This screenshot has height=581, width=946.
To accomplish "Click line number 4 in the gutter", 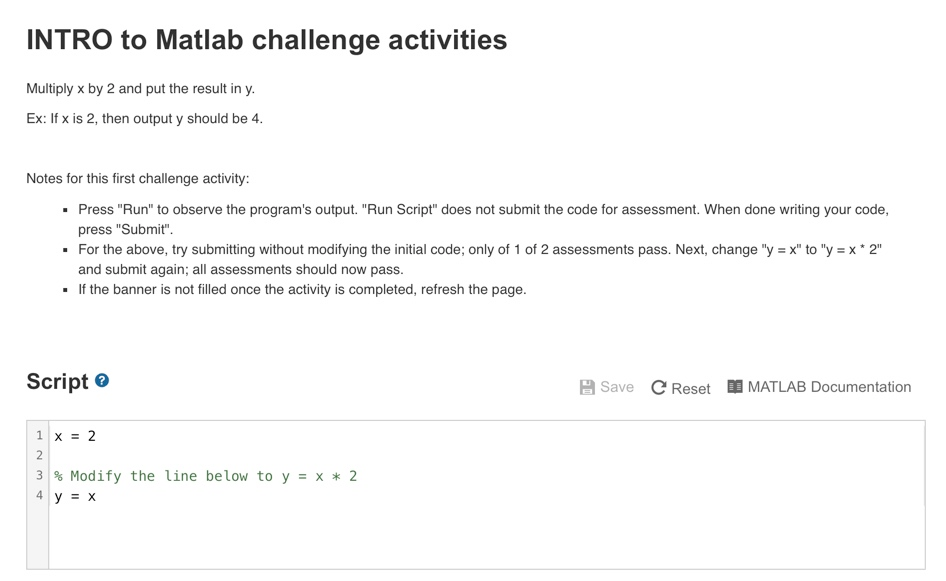I will tap(38, 496).
